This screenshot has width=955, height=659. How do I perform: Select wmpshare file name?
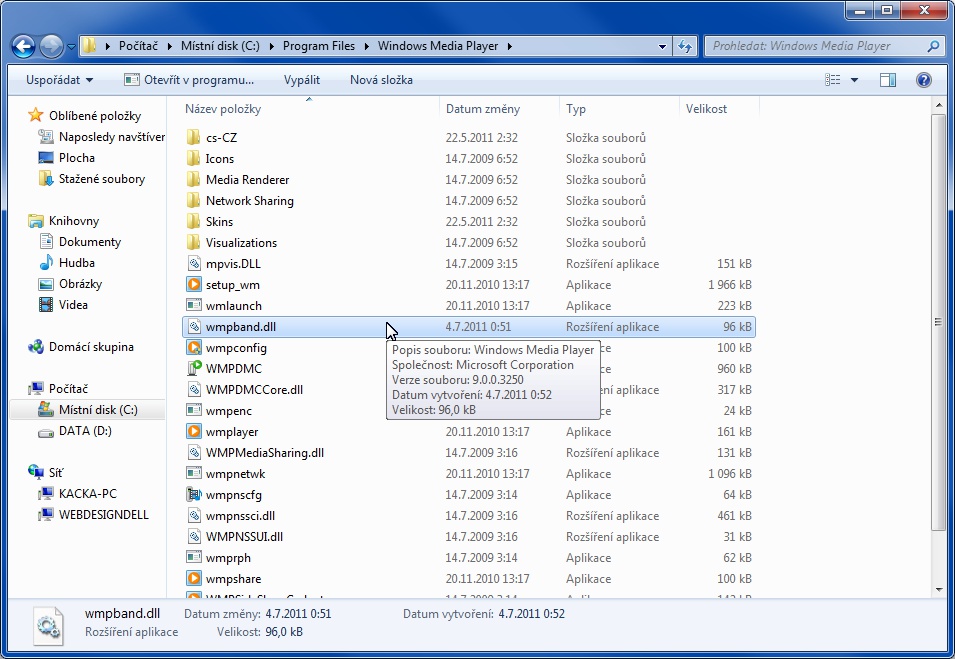[x=233, y=579]
